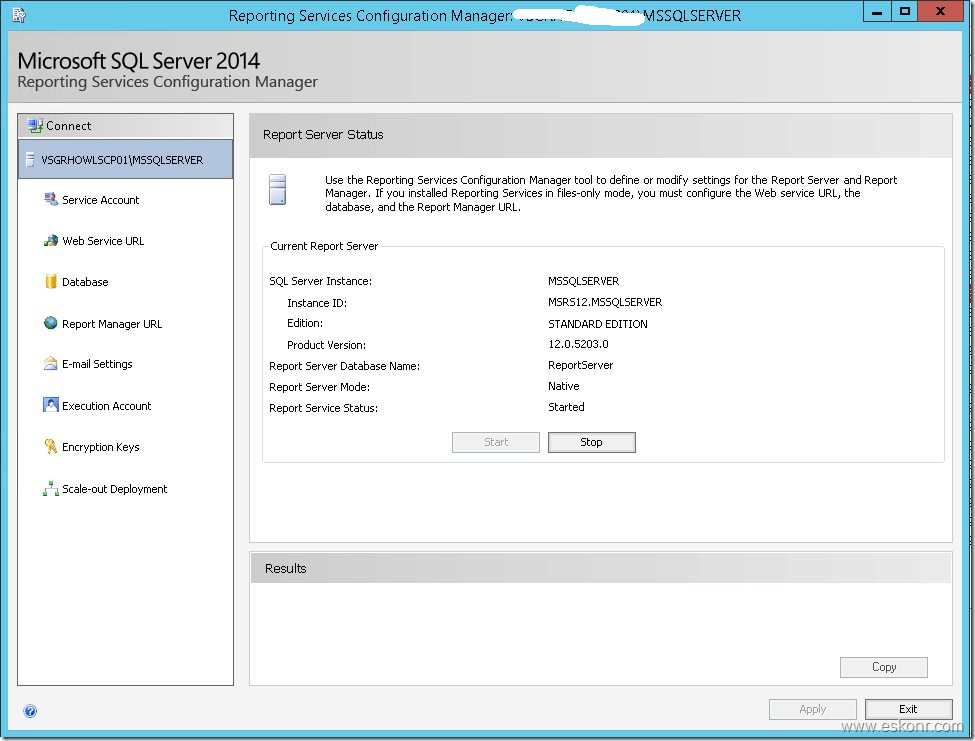Viewport: 975px width, 741px height.
Task: Go to the Web Service URL page
Action: [103, 241]
